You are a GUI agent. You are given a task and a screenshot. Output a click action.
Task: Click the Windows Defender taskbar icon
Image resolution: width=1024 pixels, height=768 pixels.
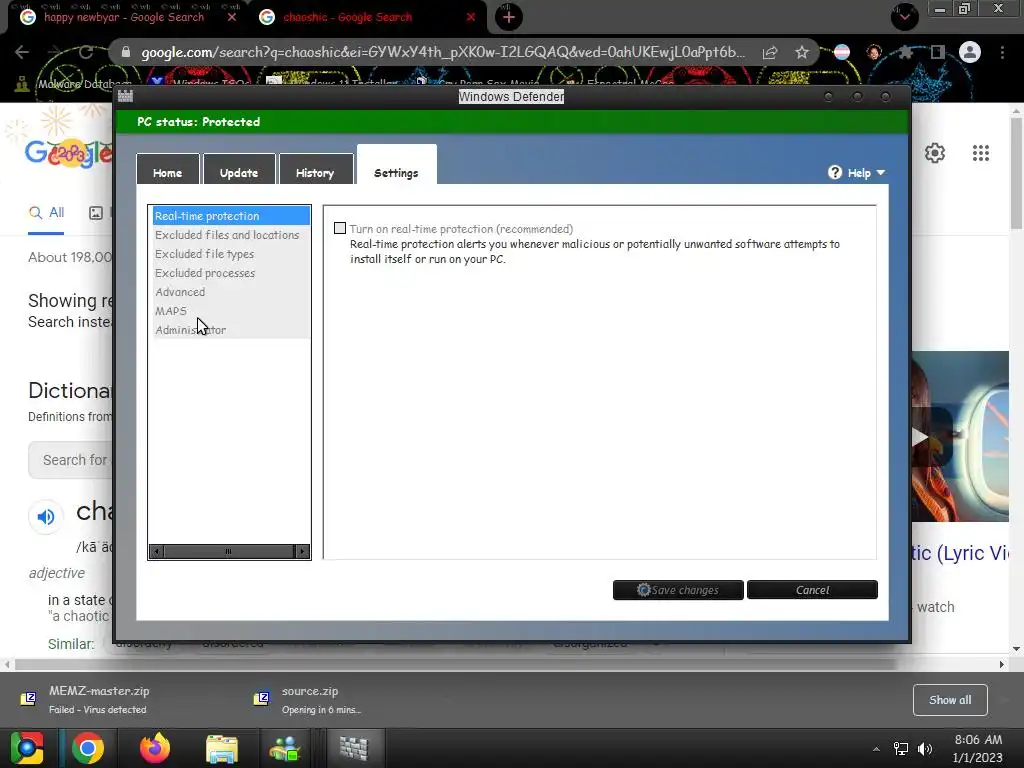[353, 748]
